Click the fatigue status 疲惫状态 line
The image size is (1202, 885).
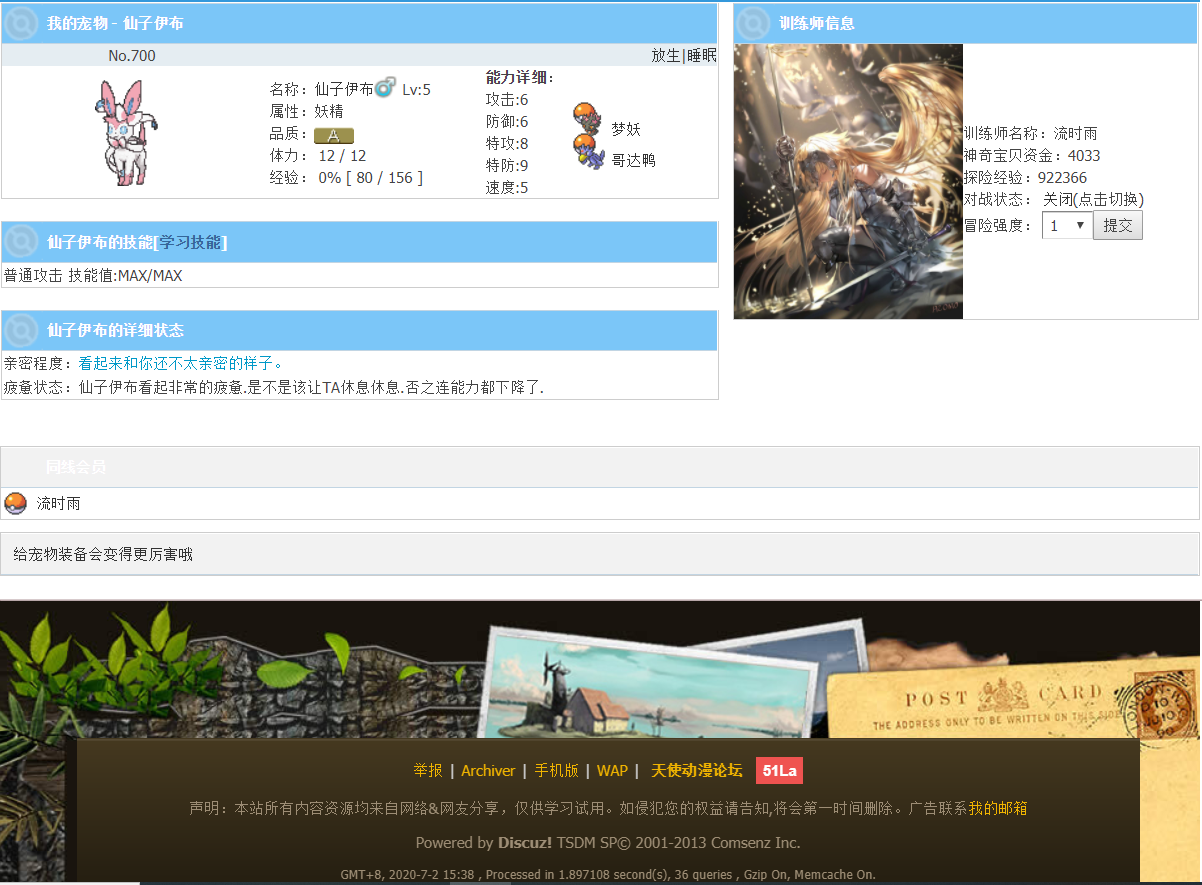(273, 386)
